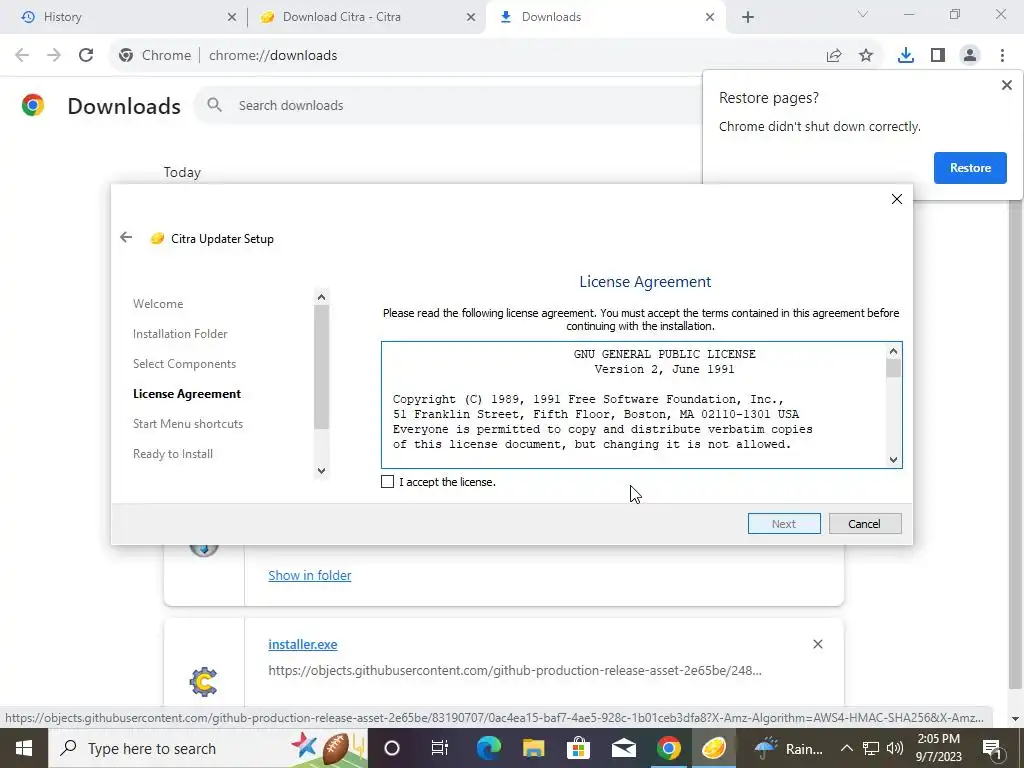Image resolution: width=1024 pixels, height=768 pixels.
Task: Click the installer.exe file icon
Action: pos(204,682)
